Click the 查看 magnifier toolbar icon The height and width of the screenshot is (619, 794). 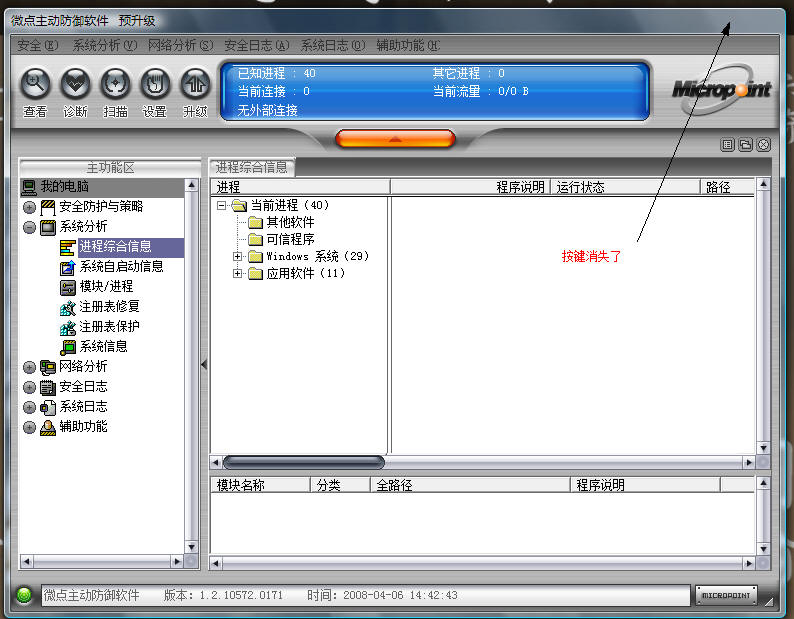pyautogui.click(x=35, y=83)
